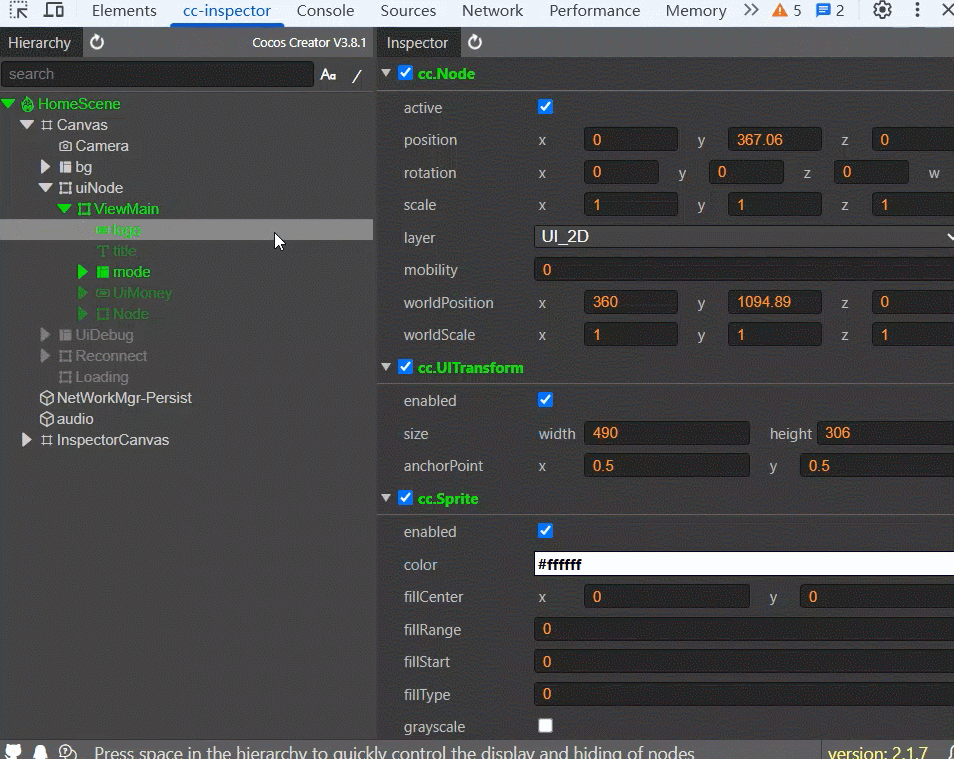This screenshot has height=759, width=954.
Task: Toggle the cc.UITransform component checkbox
Action: [x=405, y=367]
